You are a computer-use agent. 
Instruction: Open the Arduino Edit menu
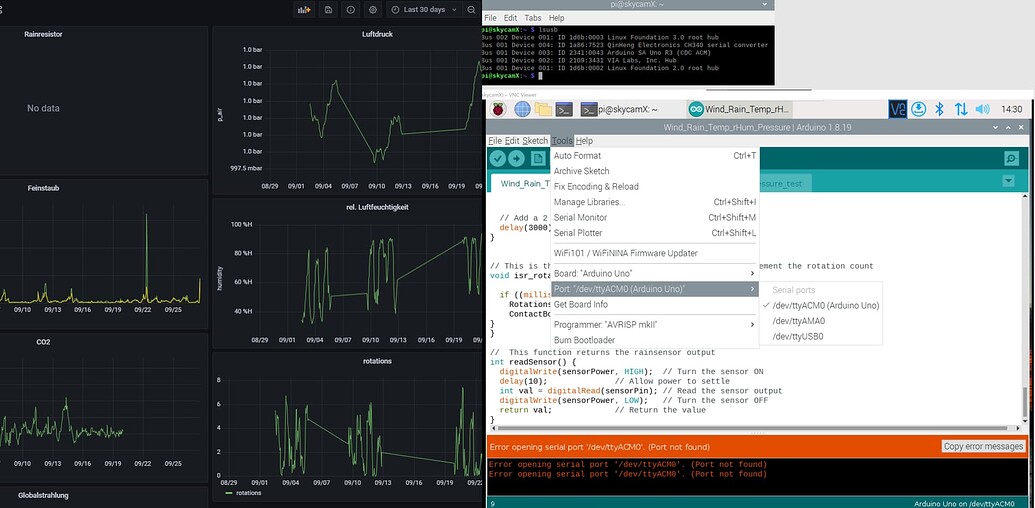512,141
